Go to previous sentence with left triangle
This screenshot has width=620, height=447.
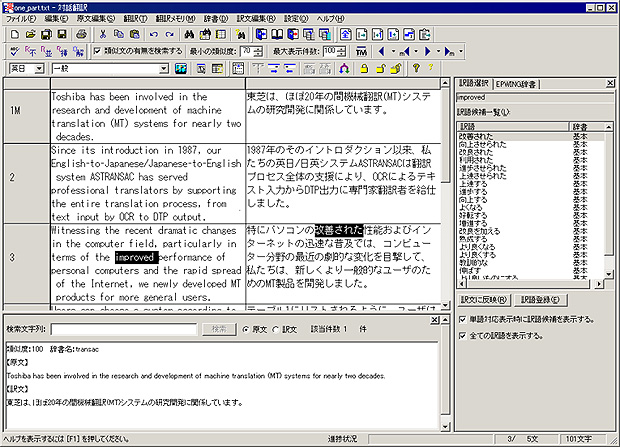[x=381, y=51]
